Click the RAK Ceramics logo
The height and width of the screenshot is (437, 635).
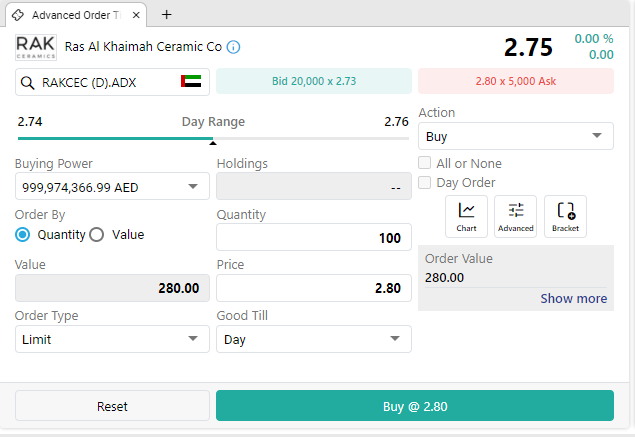point(36,47)
